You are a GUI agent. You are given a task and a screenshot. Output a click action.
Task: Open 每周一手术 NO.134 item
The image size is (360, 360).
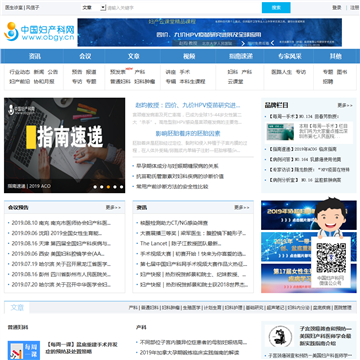point(304,116)
